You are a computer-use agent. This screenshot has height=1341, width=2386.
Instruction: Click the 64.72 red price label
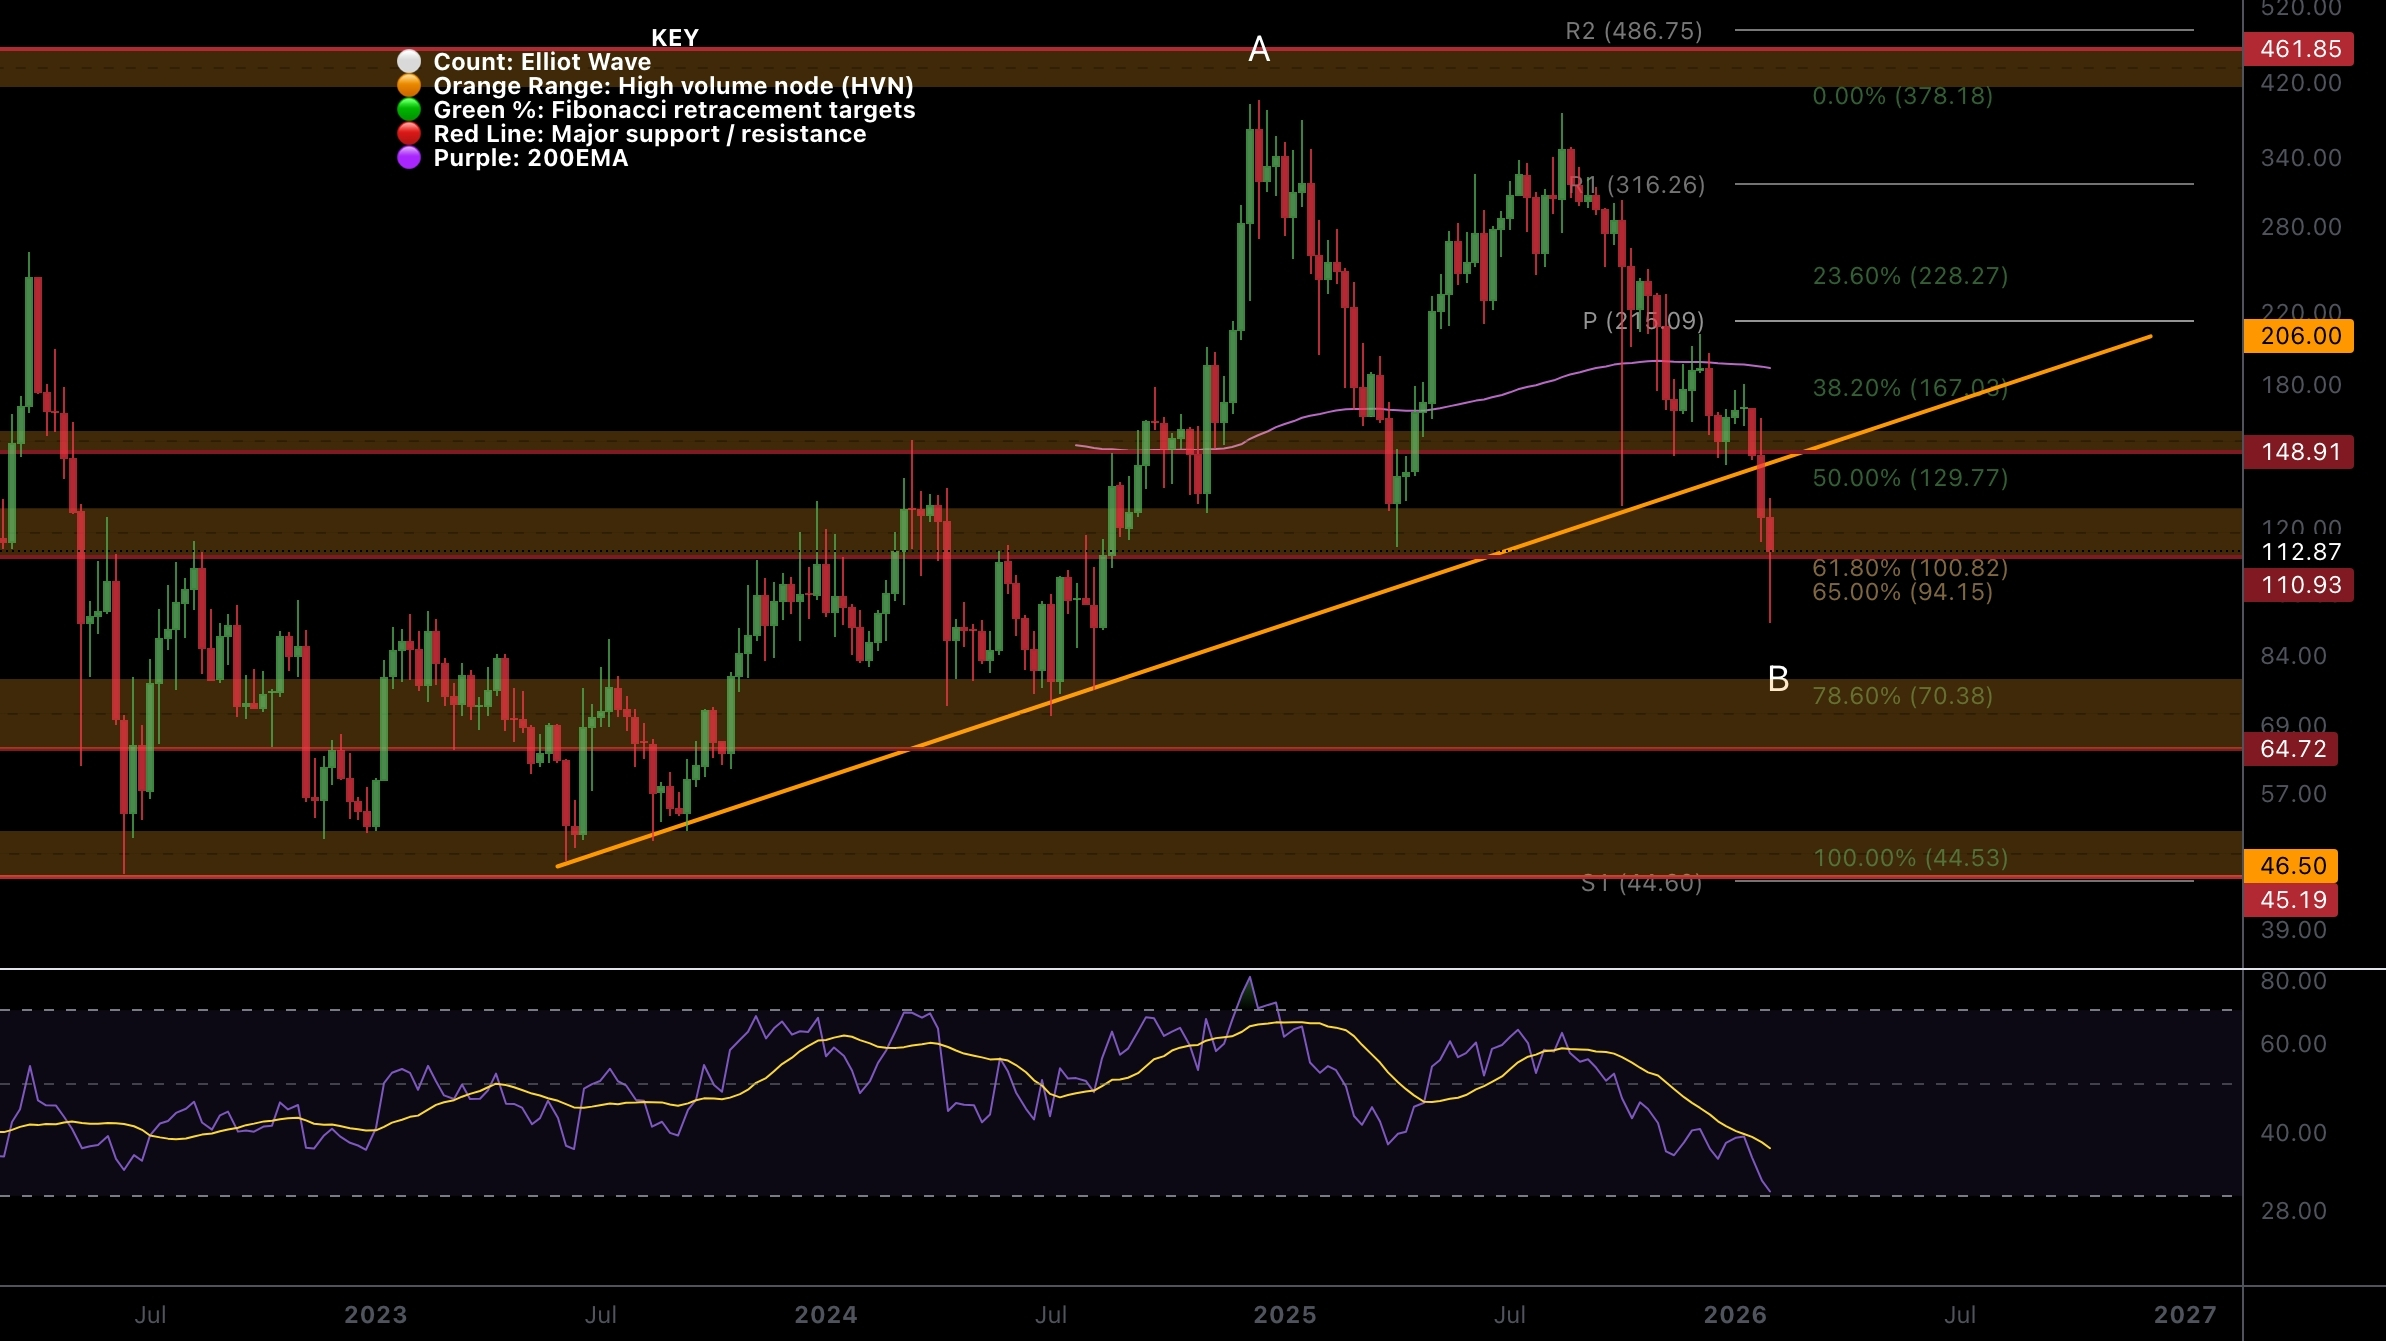point(2292,749)
